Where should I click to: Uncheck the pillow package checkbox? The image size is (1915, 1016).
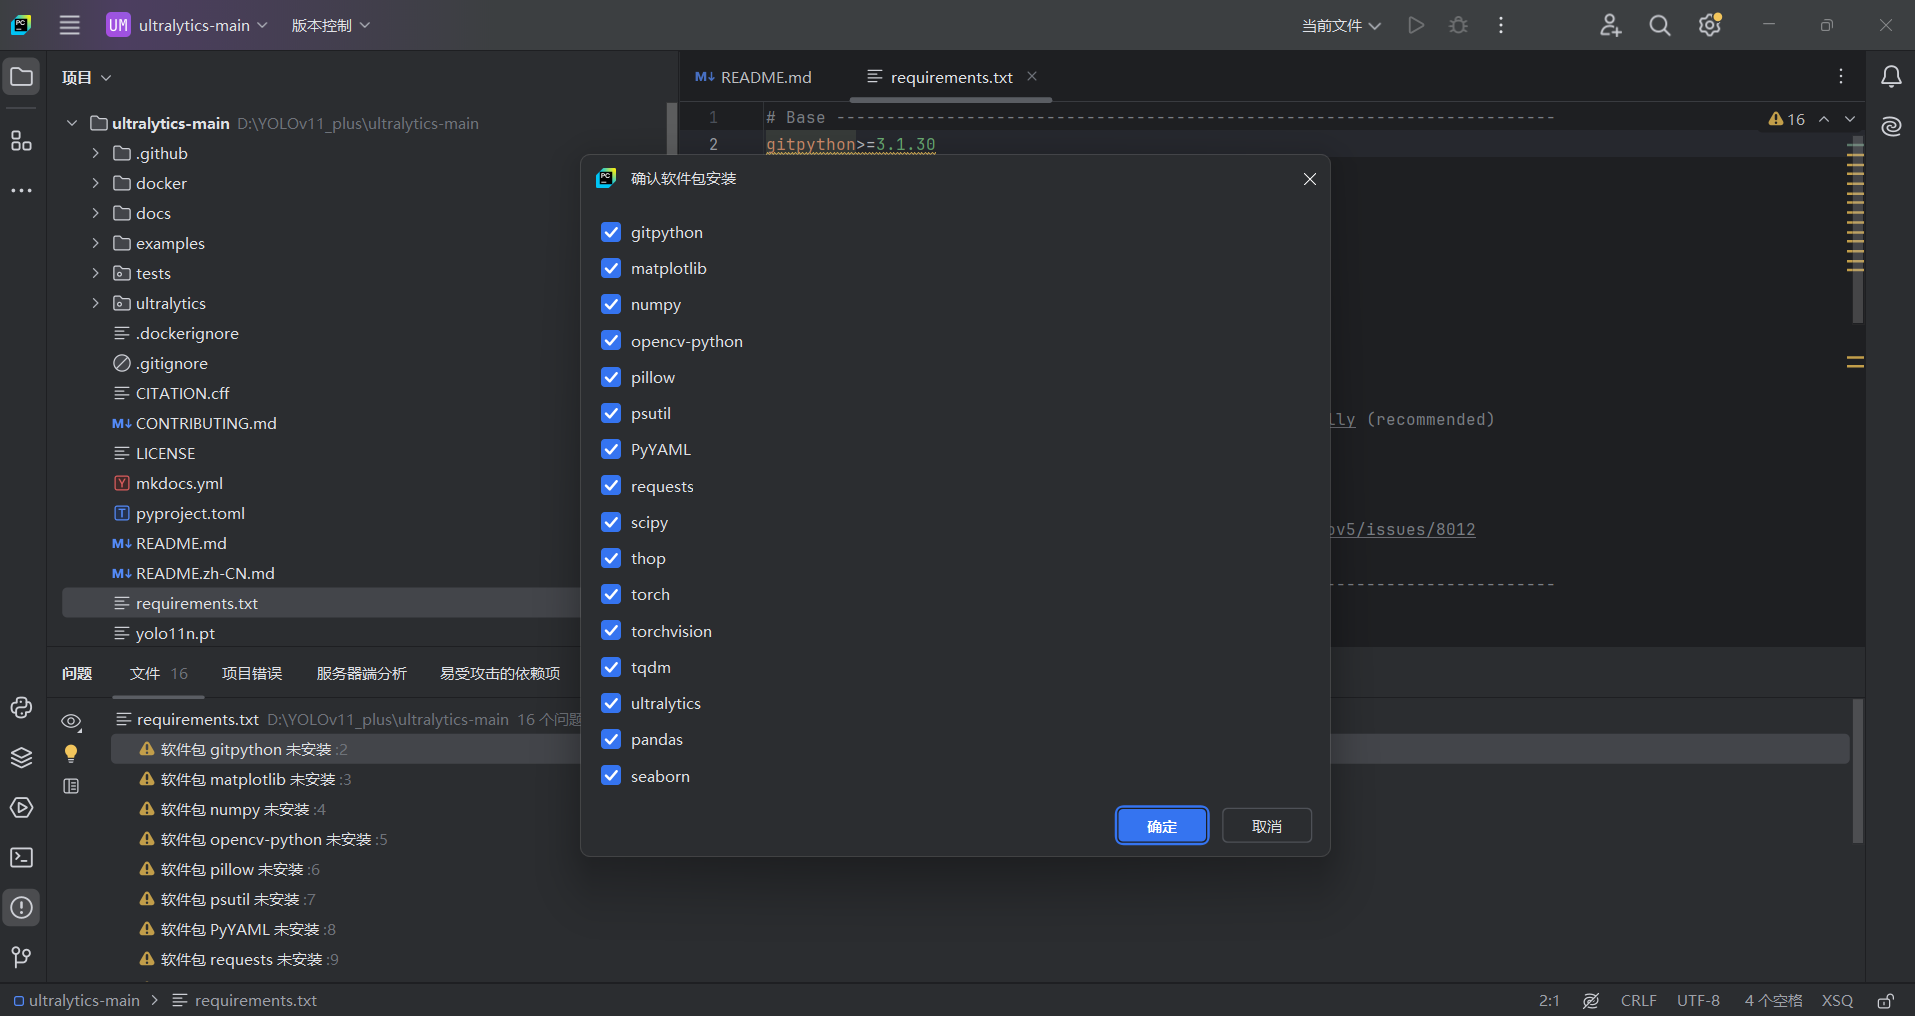click(x=611, y=377)
